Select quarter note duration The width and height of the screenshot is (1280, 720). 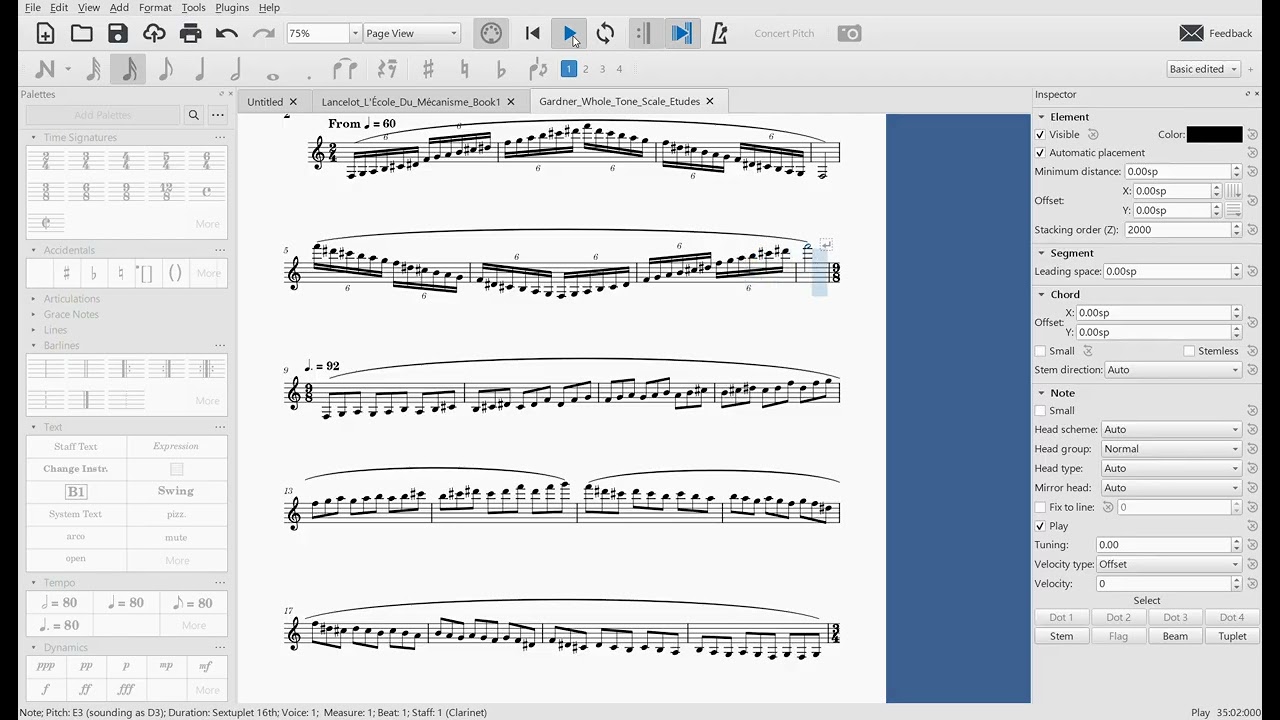(201, 69)
